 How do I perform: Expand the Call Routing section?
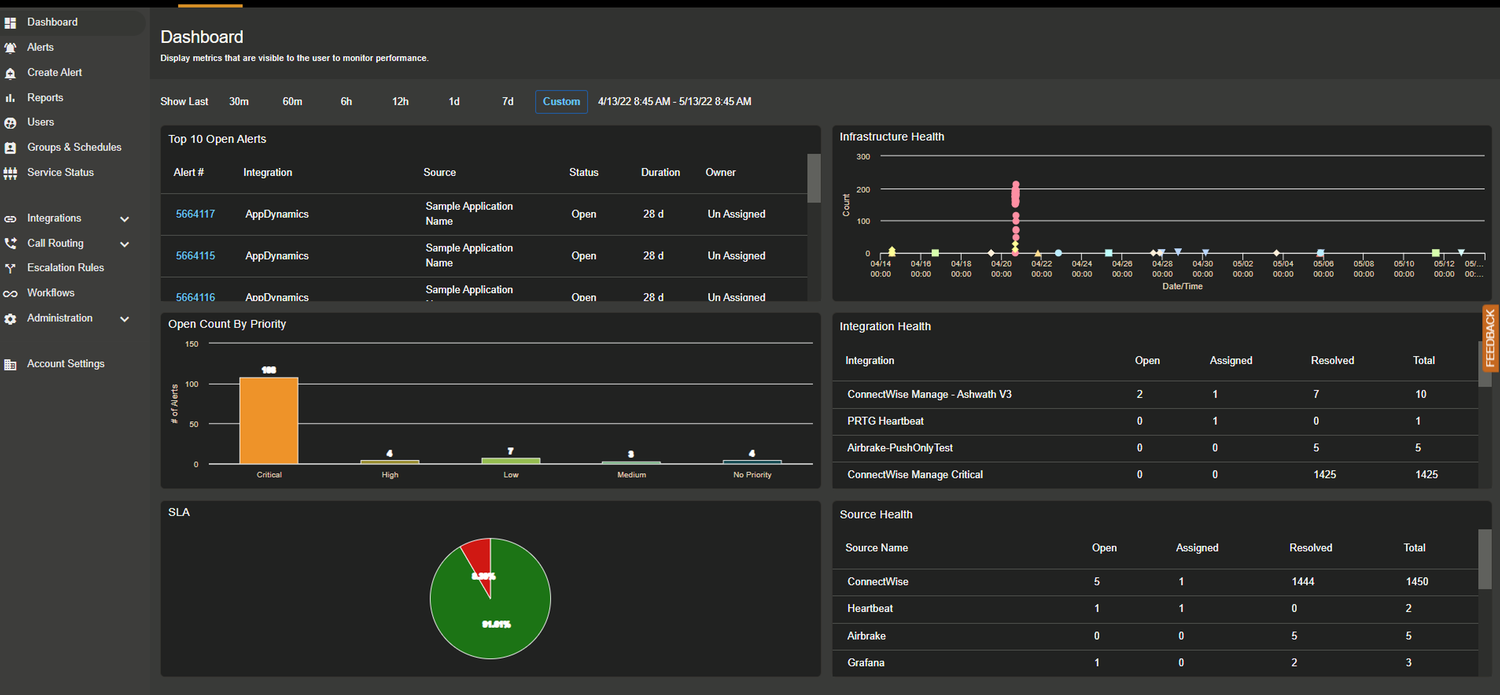[x=124, y=243]
